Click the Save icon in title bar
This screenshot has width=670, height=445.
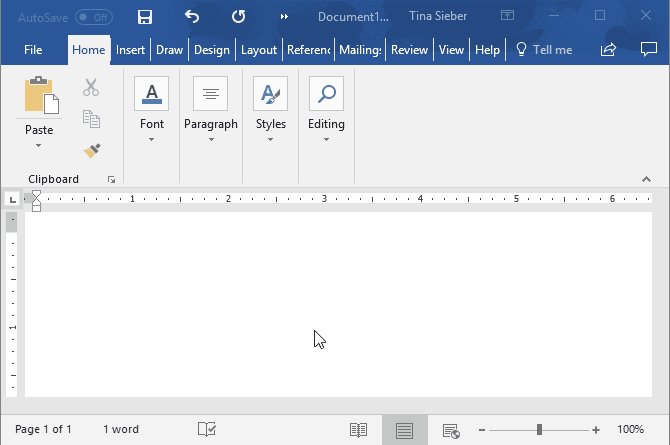(145, 17)
